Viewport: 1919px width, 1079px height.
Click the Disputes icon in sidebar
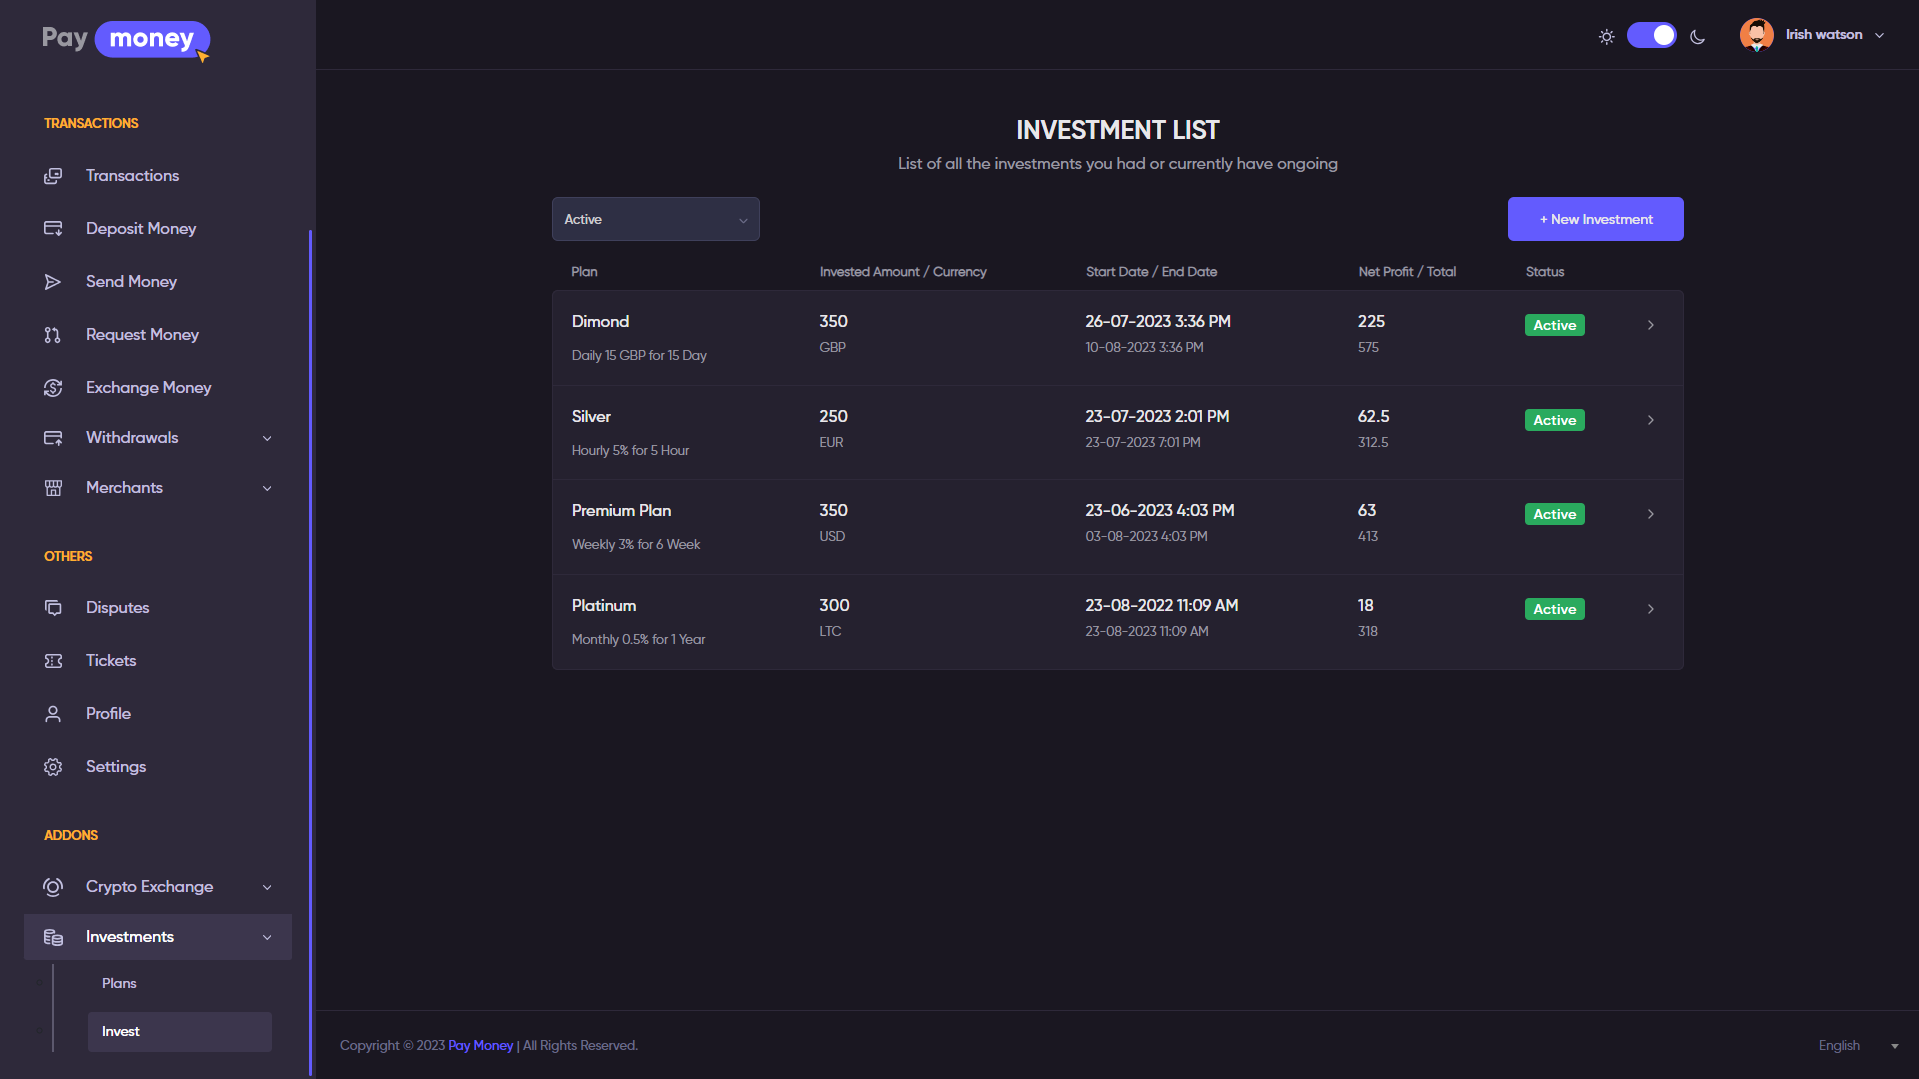(53, 608)
